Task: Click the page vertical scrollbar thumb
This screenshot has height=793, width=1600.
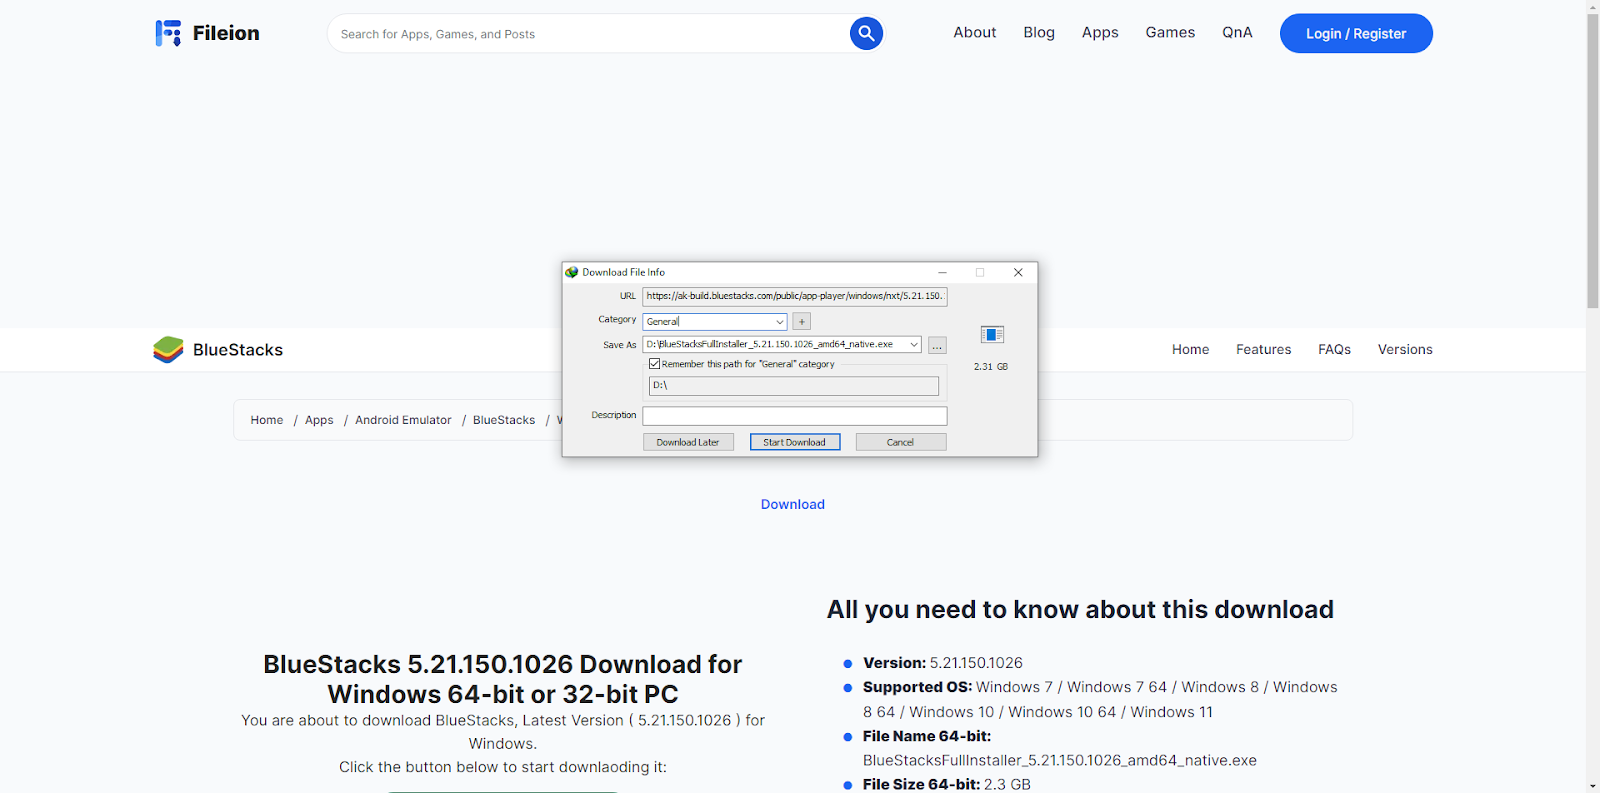Action: [1593, 160]
